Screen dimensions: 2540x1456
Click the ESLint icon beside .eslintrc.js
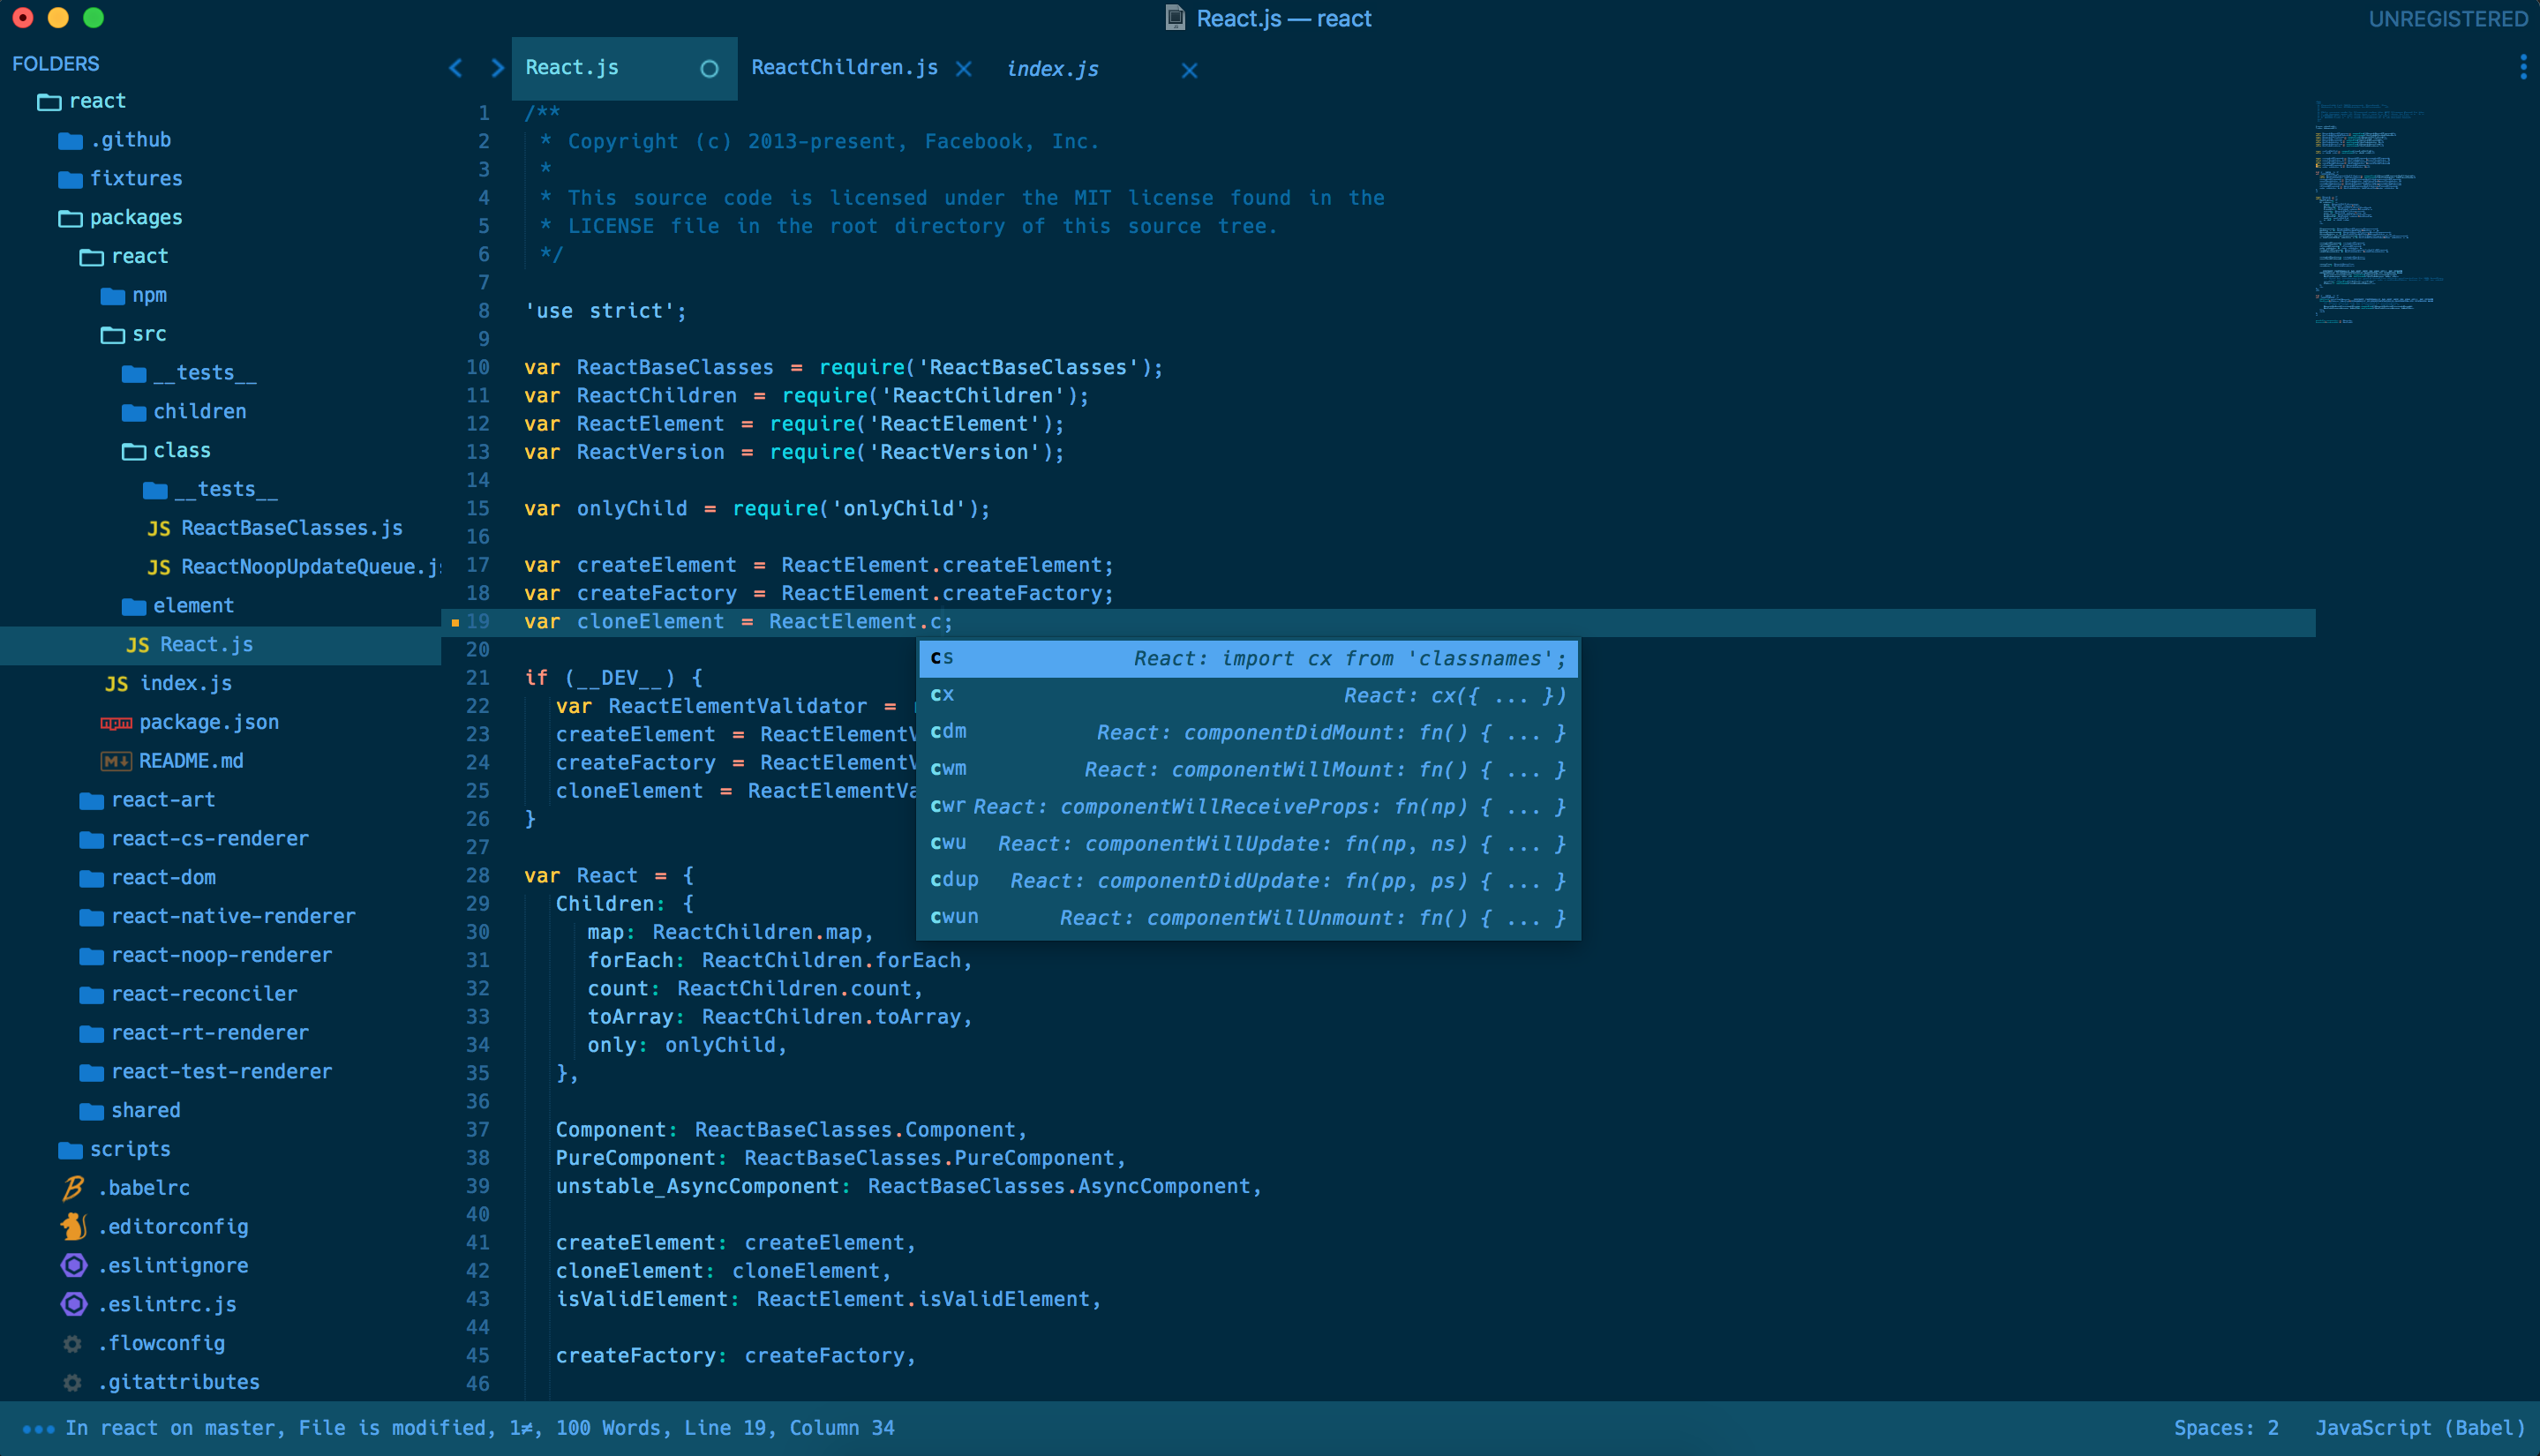74,1305
